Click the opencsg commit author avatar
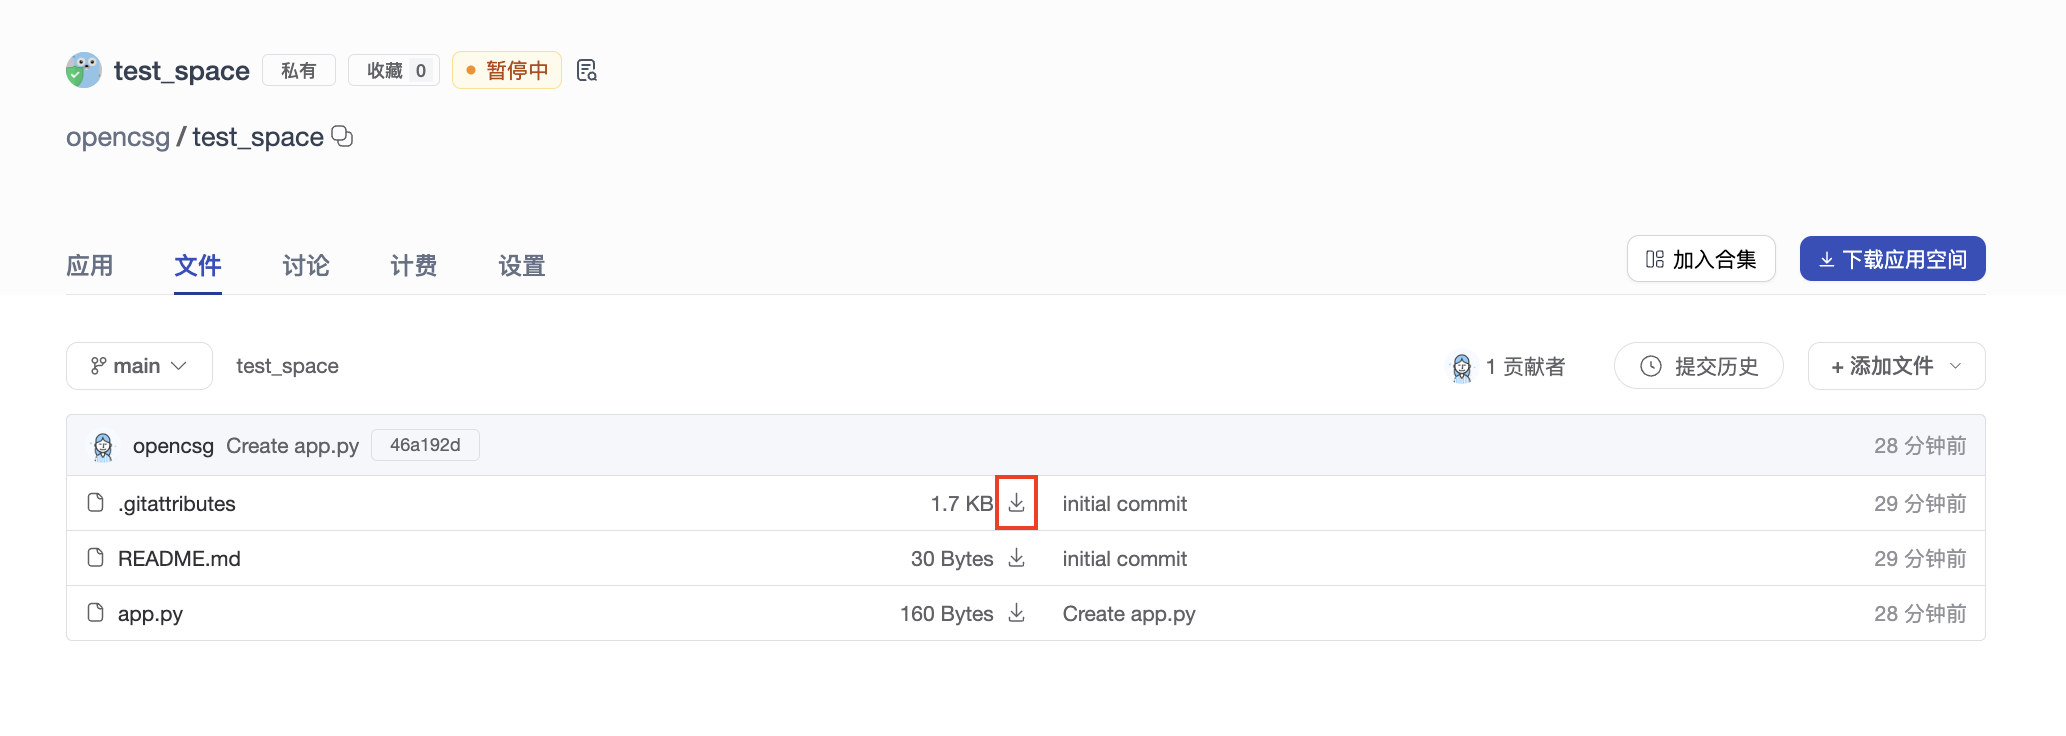Image resolution: width=2066 pixels, height=736 pixels. pyautogui.click(x=103, y=446)
